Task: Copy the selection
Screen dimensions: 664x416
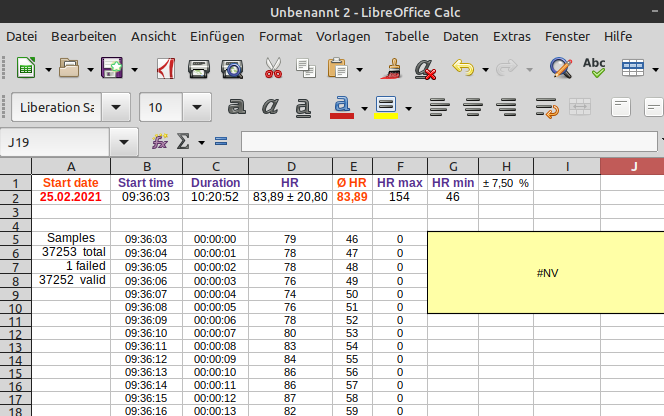Action: [306, 68]
